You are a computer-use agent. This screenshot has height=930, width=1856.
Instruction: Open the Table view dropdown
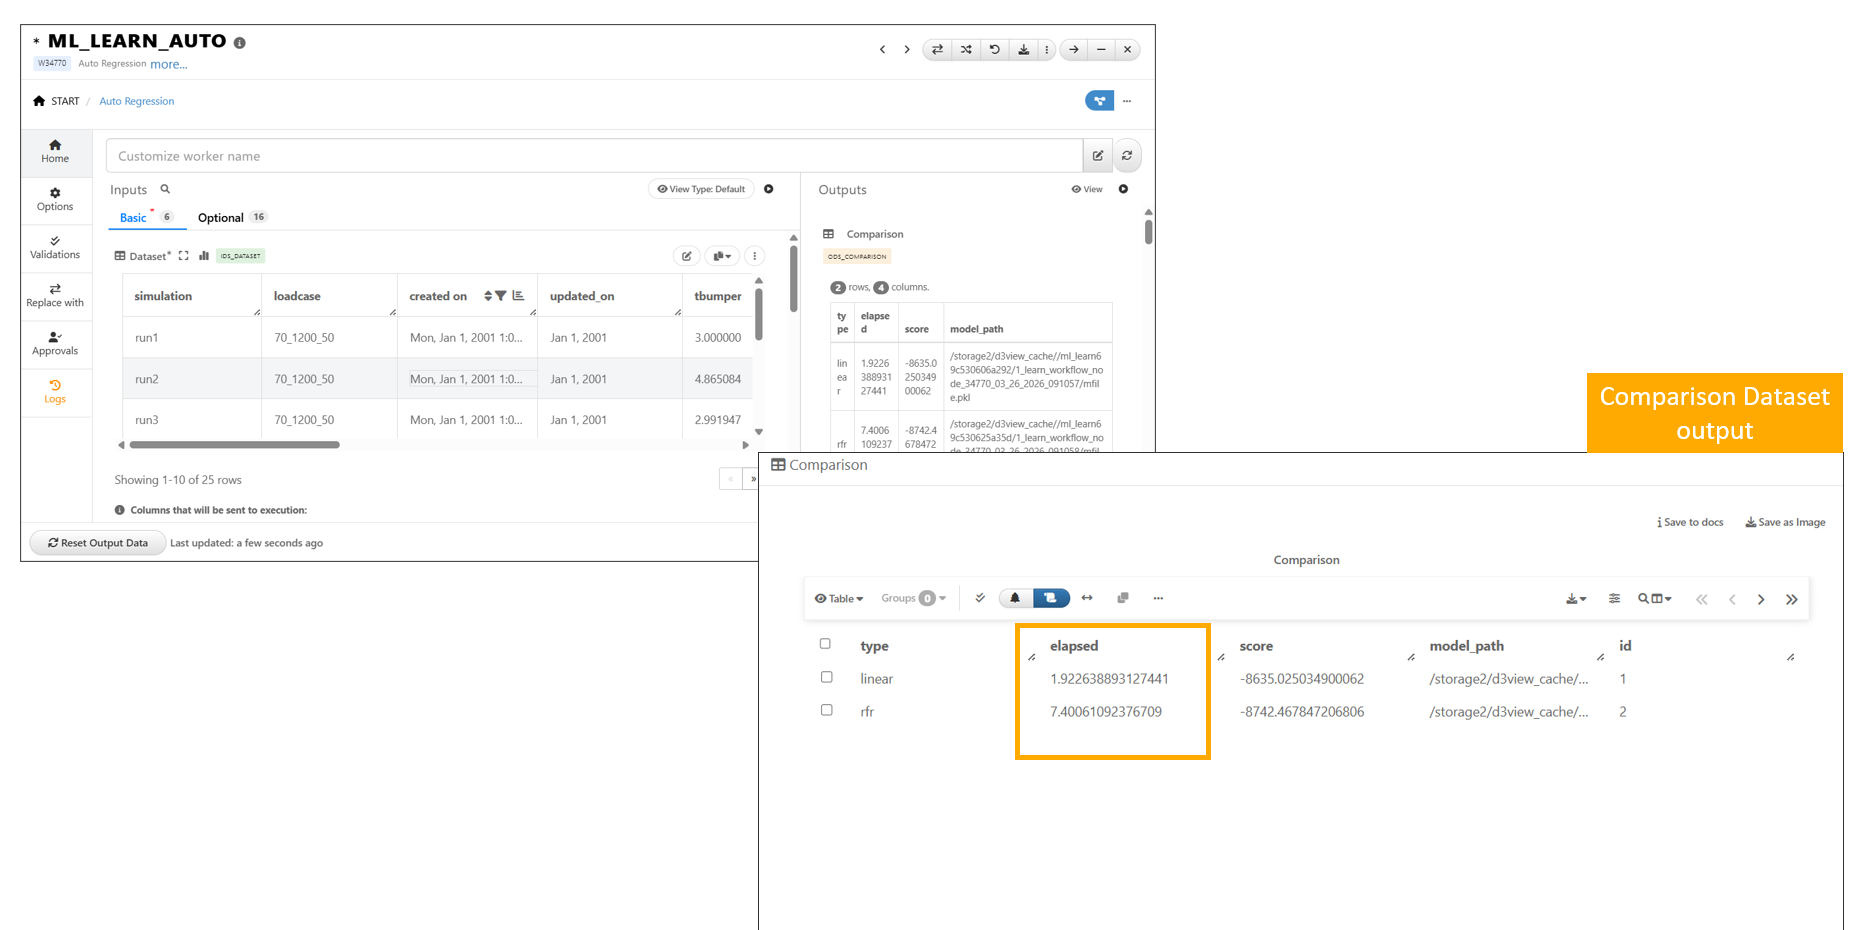(x=839, y=598)
